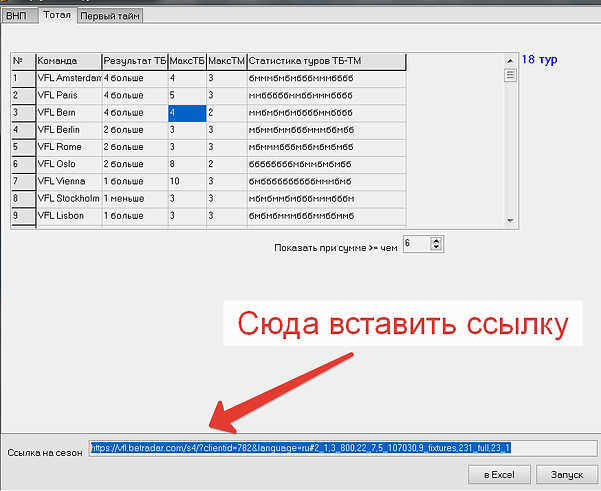Click the highlighted МаксТБ cell for VFL Bern
601x491 pixels.
pos(186,113)
